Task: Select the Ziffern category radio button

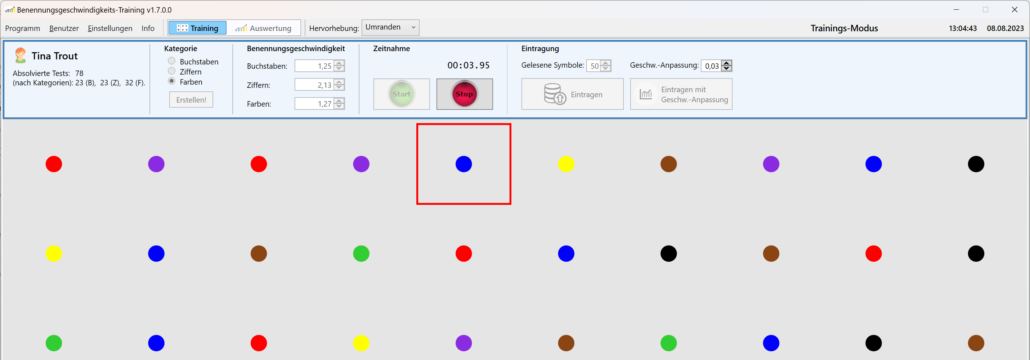Action: click(172, 71)
